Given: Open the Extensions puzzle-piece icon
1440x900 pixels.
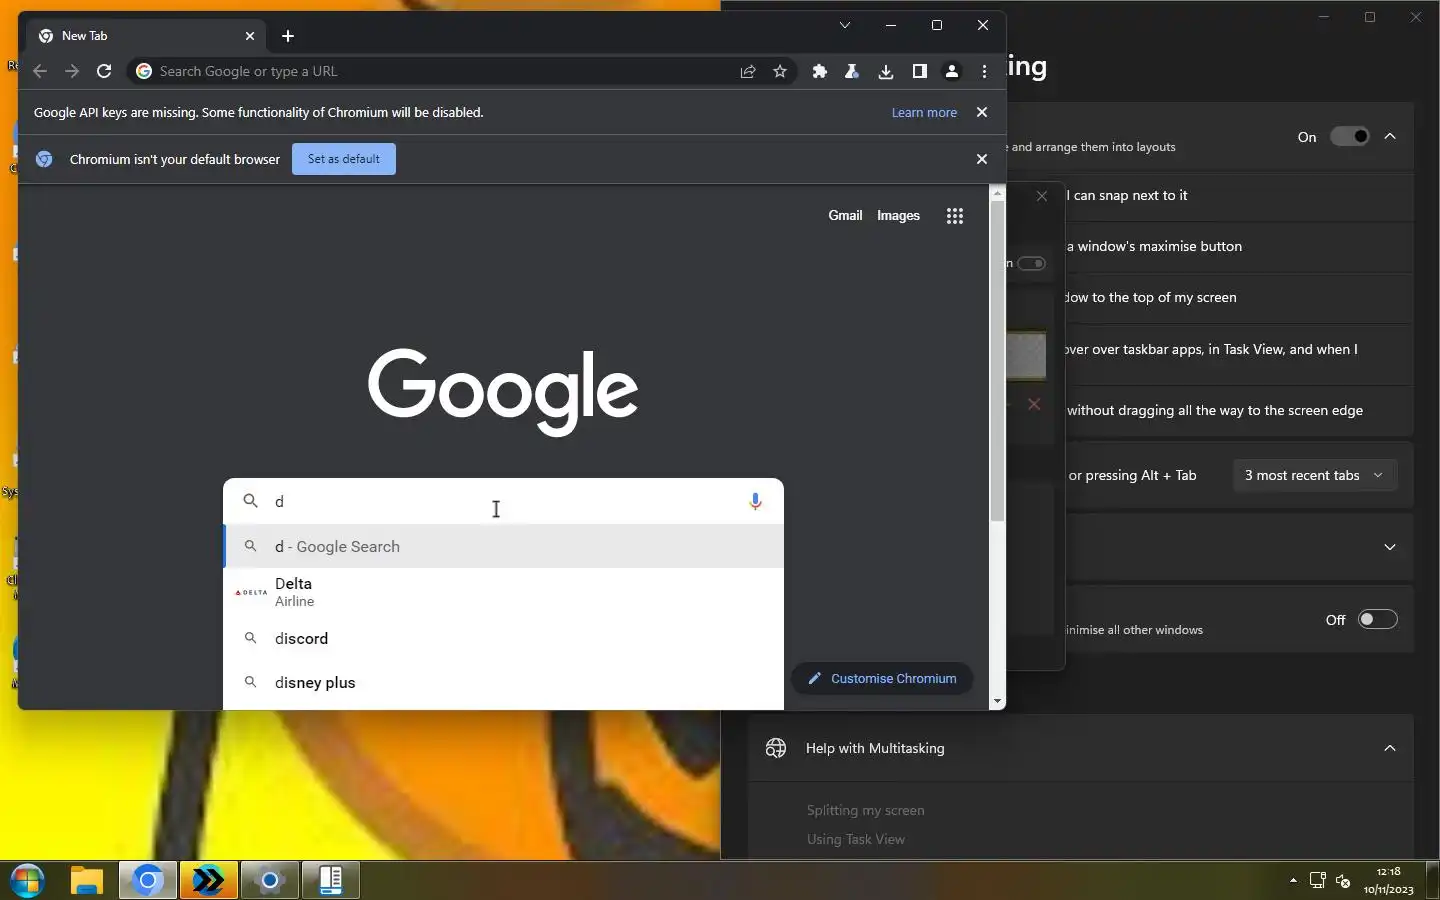Looking at the screenshot, I should click(x=820, y=71).
